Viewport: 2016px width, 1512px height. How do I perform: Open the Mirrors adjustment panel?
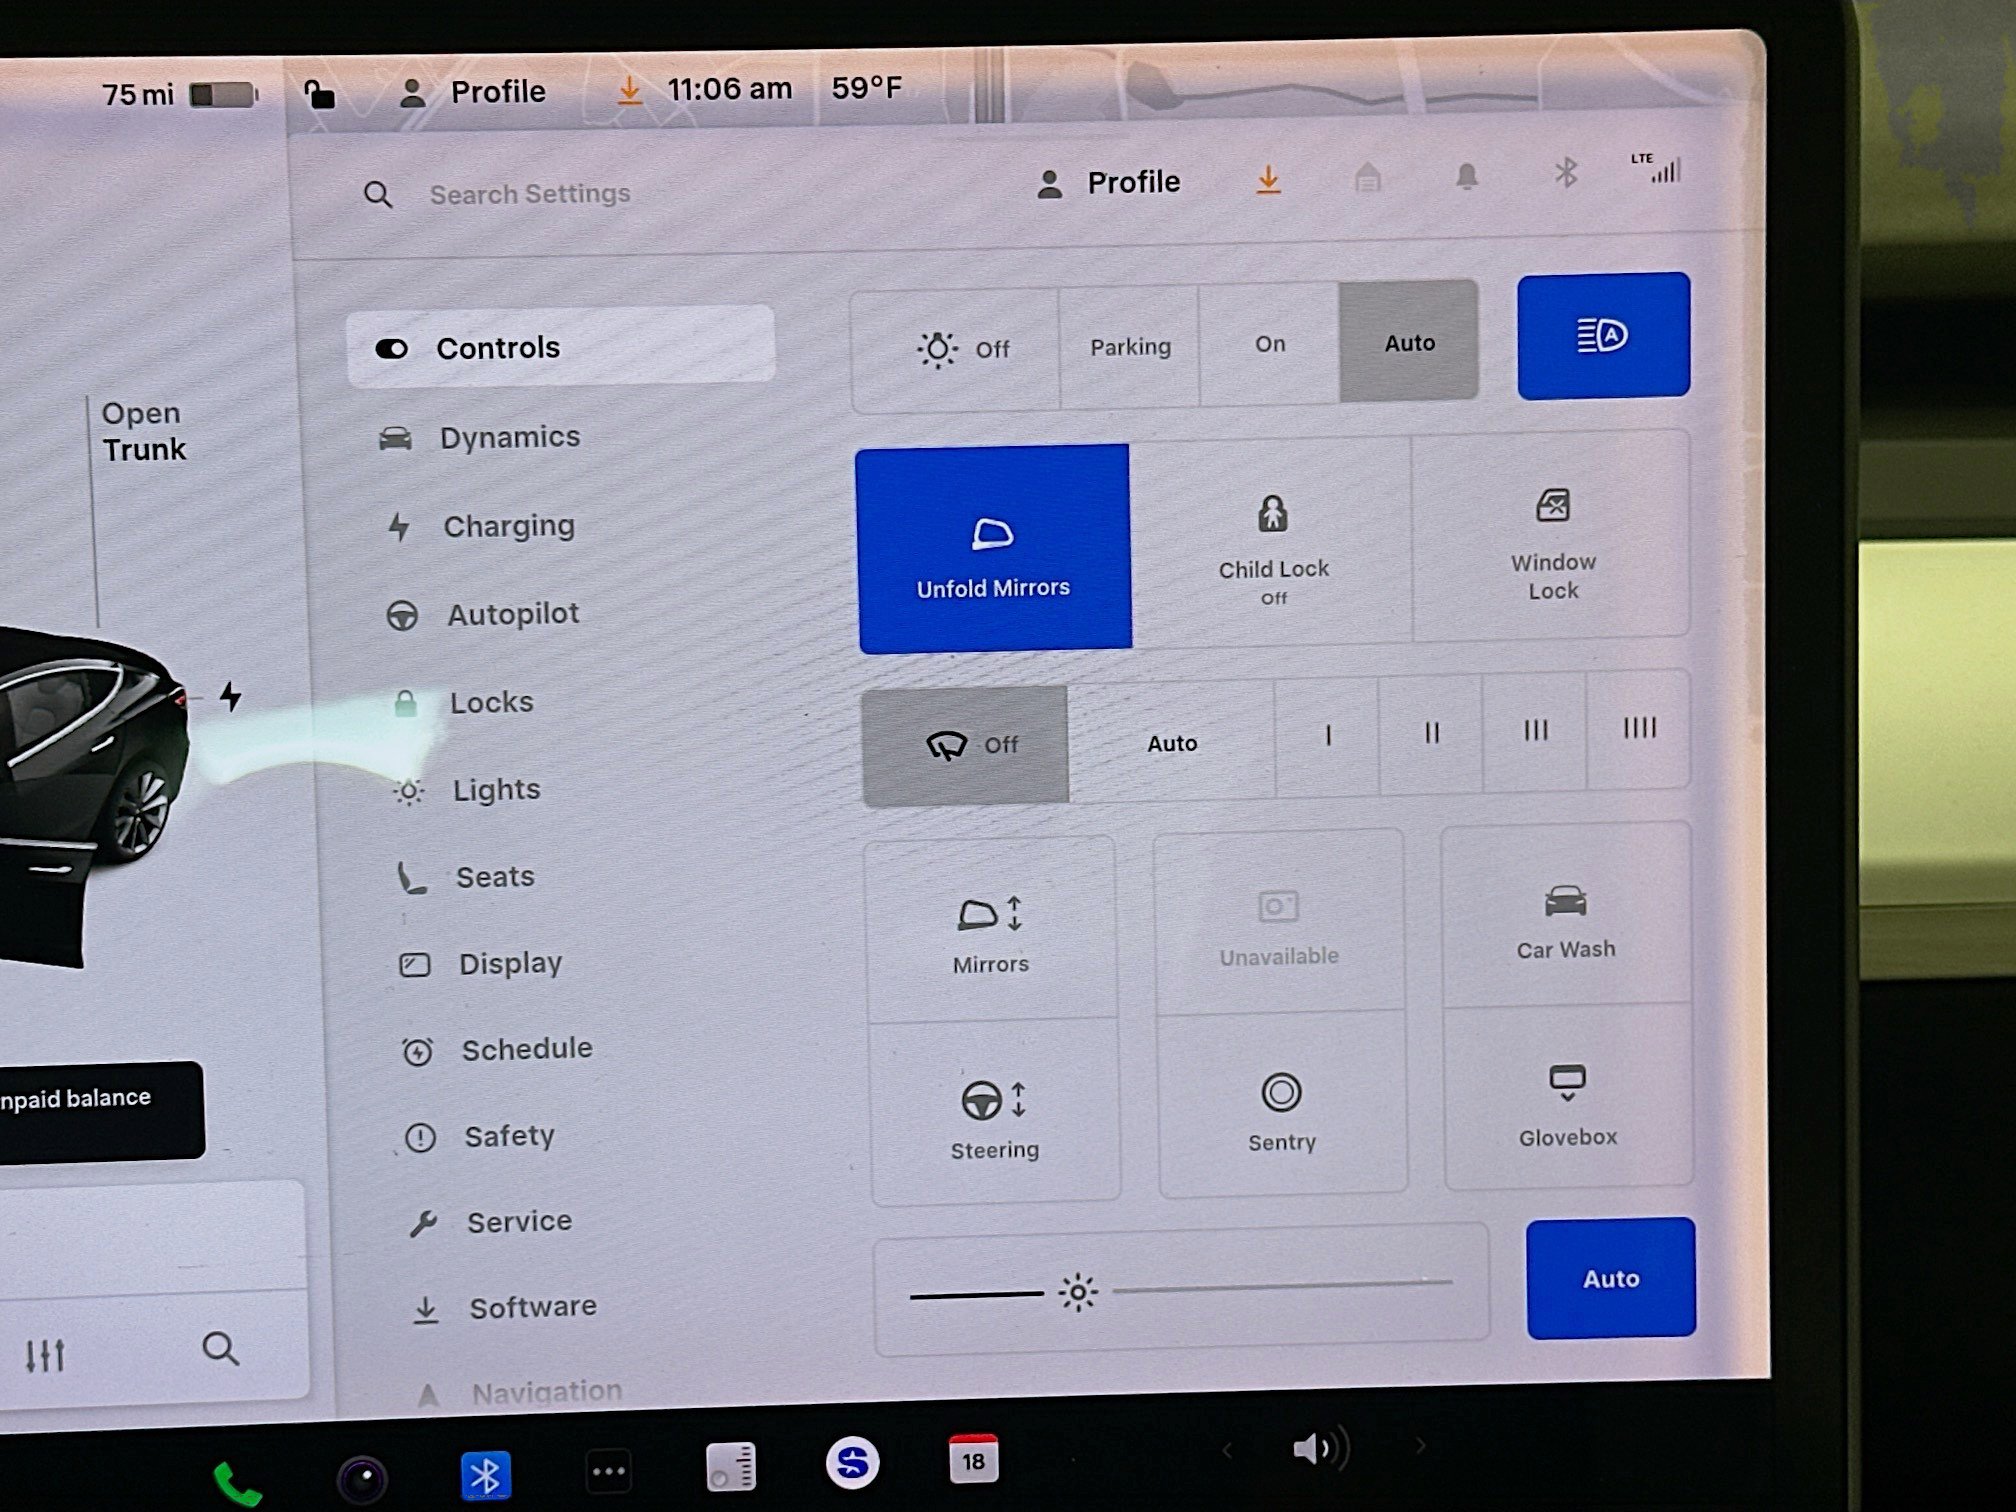tap(992, 930)
